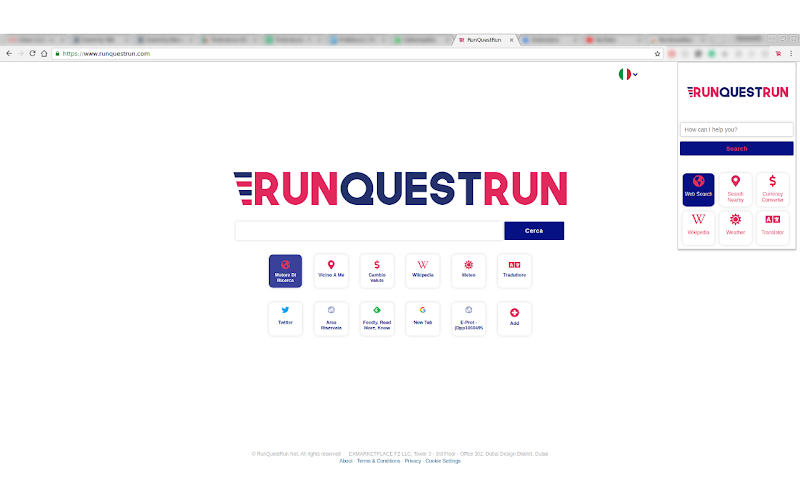Click the popup Search button

point(736,148)
